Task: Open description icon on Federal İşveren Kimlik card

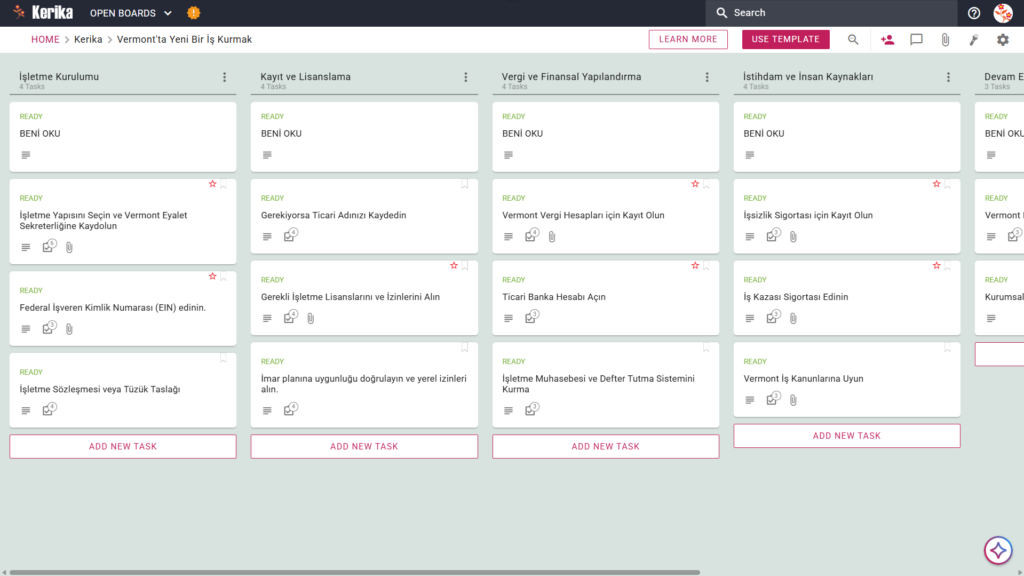Action: (25, 329)
